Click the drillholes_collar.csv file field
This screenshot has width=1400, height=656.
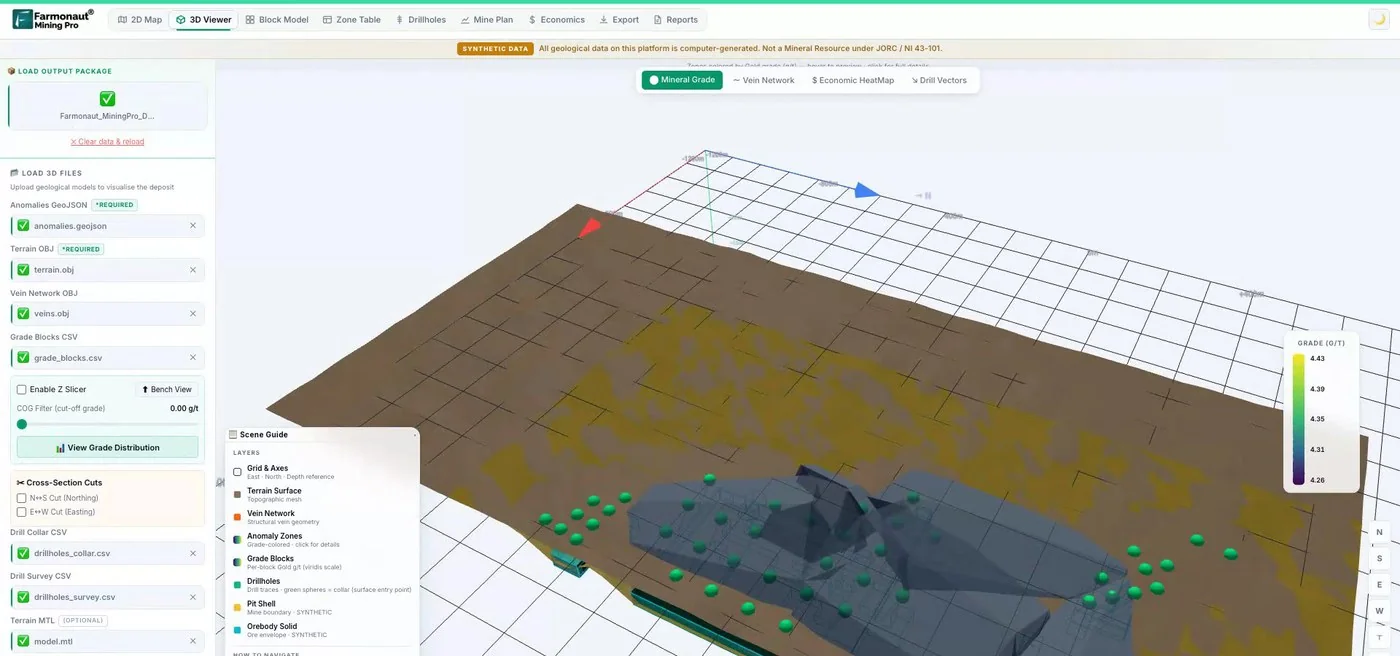pyautogui.click(x=107, y=553)
